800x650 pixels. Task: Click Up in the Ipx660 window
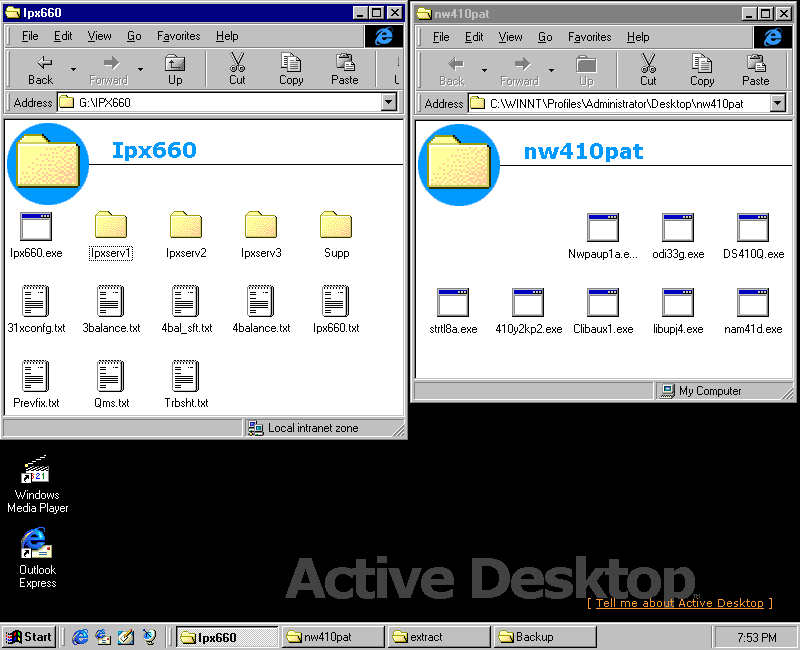point(175,70)
